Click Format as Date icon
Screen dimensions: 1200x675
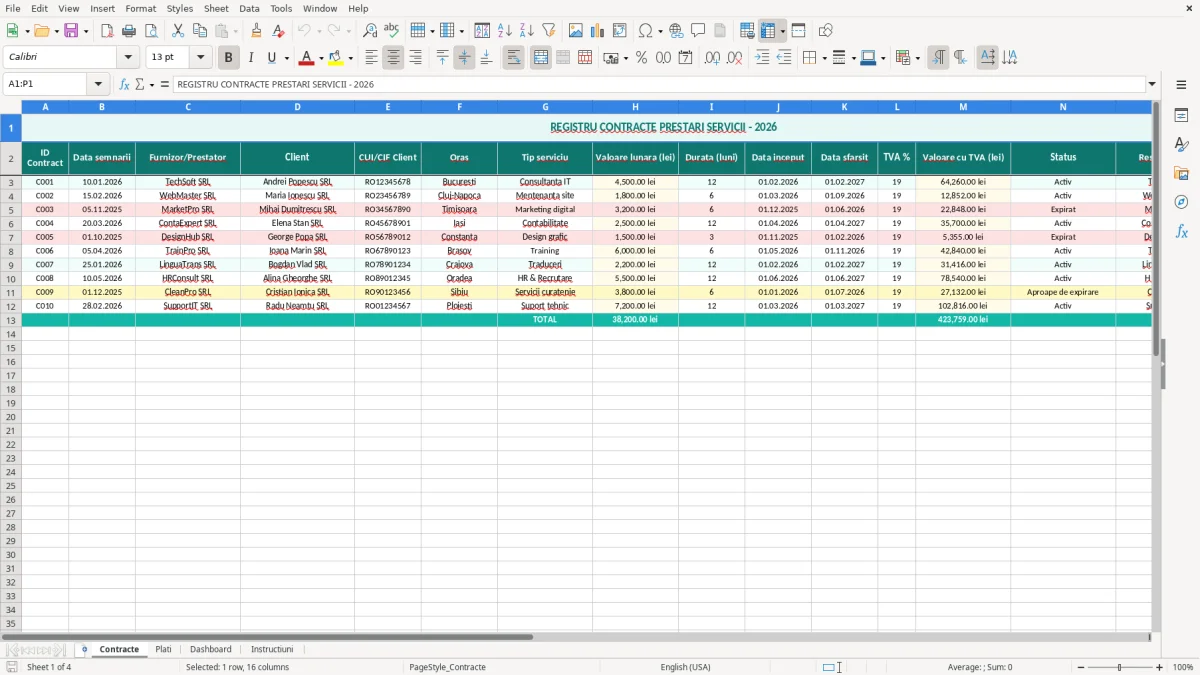(685, 58)
